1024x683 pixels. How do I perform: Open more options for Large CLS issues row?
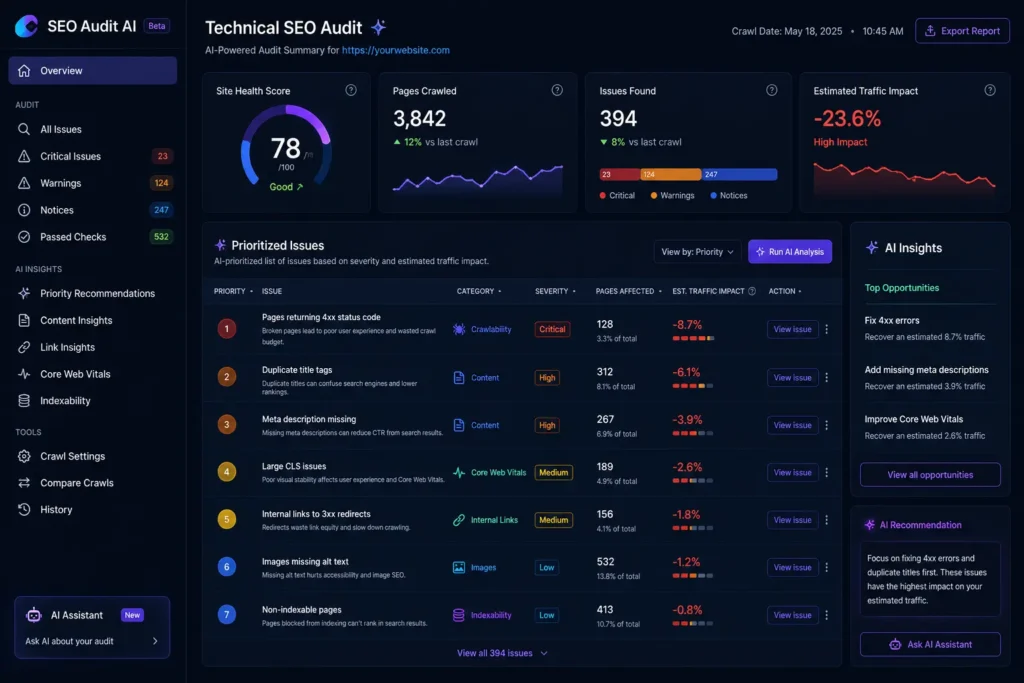[x=827, y=472]
